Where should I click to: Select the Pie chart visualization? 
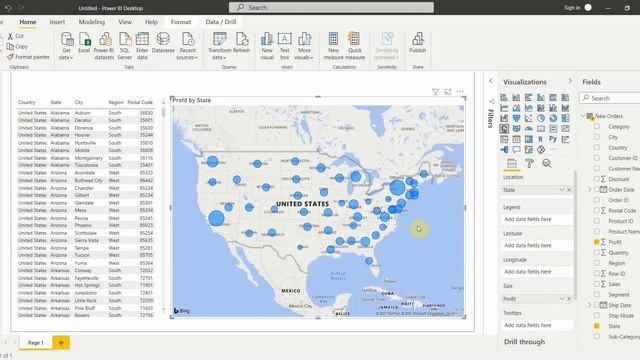pyautogui.click(x=541, y=118)
